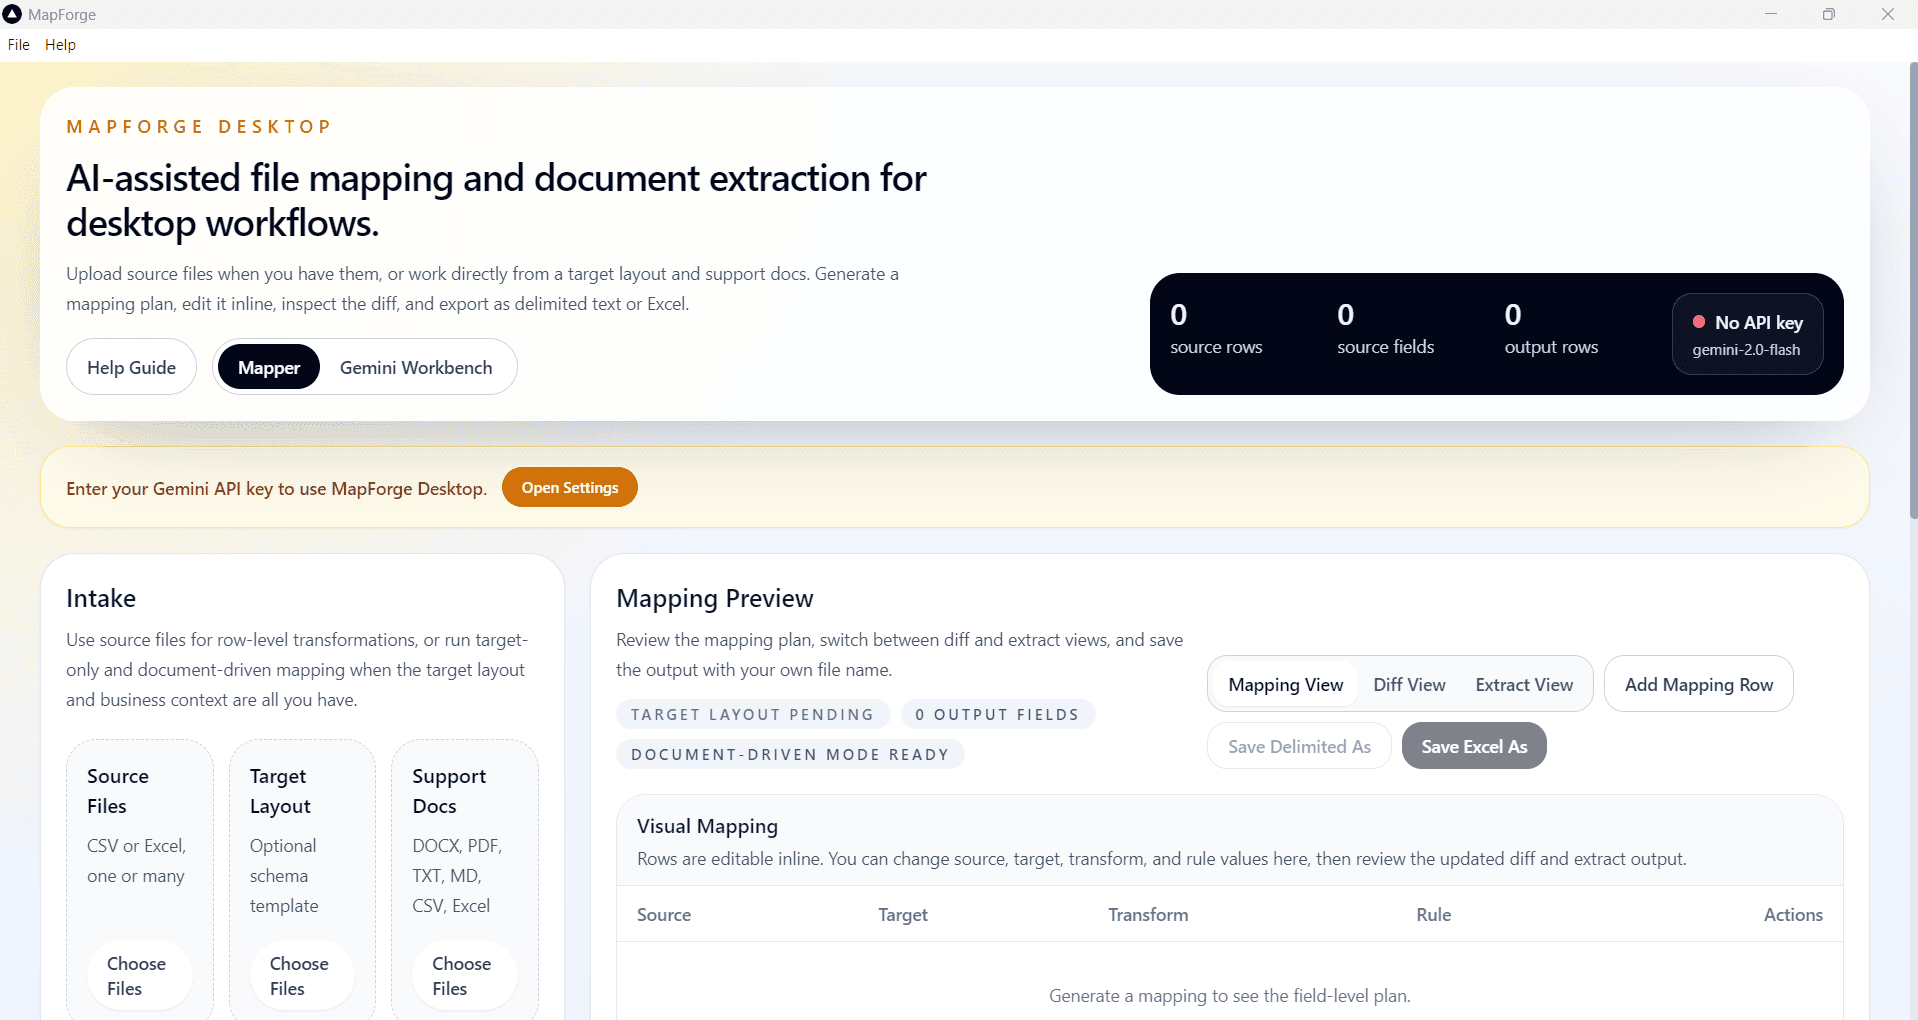This screenshot has width=1918, height=1020.
Task: Click the DOCUMENT-DRIVEN MODE READY badge
Action: tap(789, 754)
